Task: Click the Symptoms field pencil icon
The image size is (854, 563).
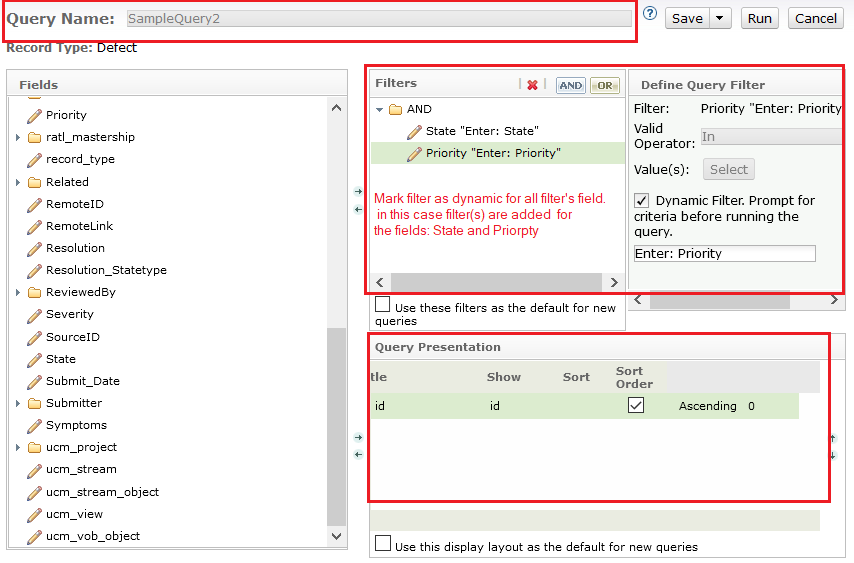Action: (x=34, y=426)
